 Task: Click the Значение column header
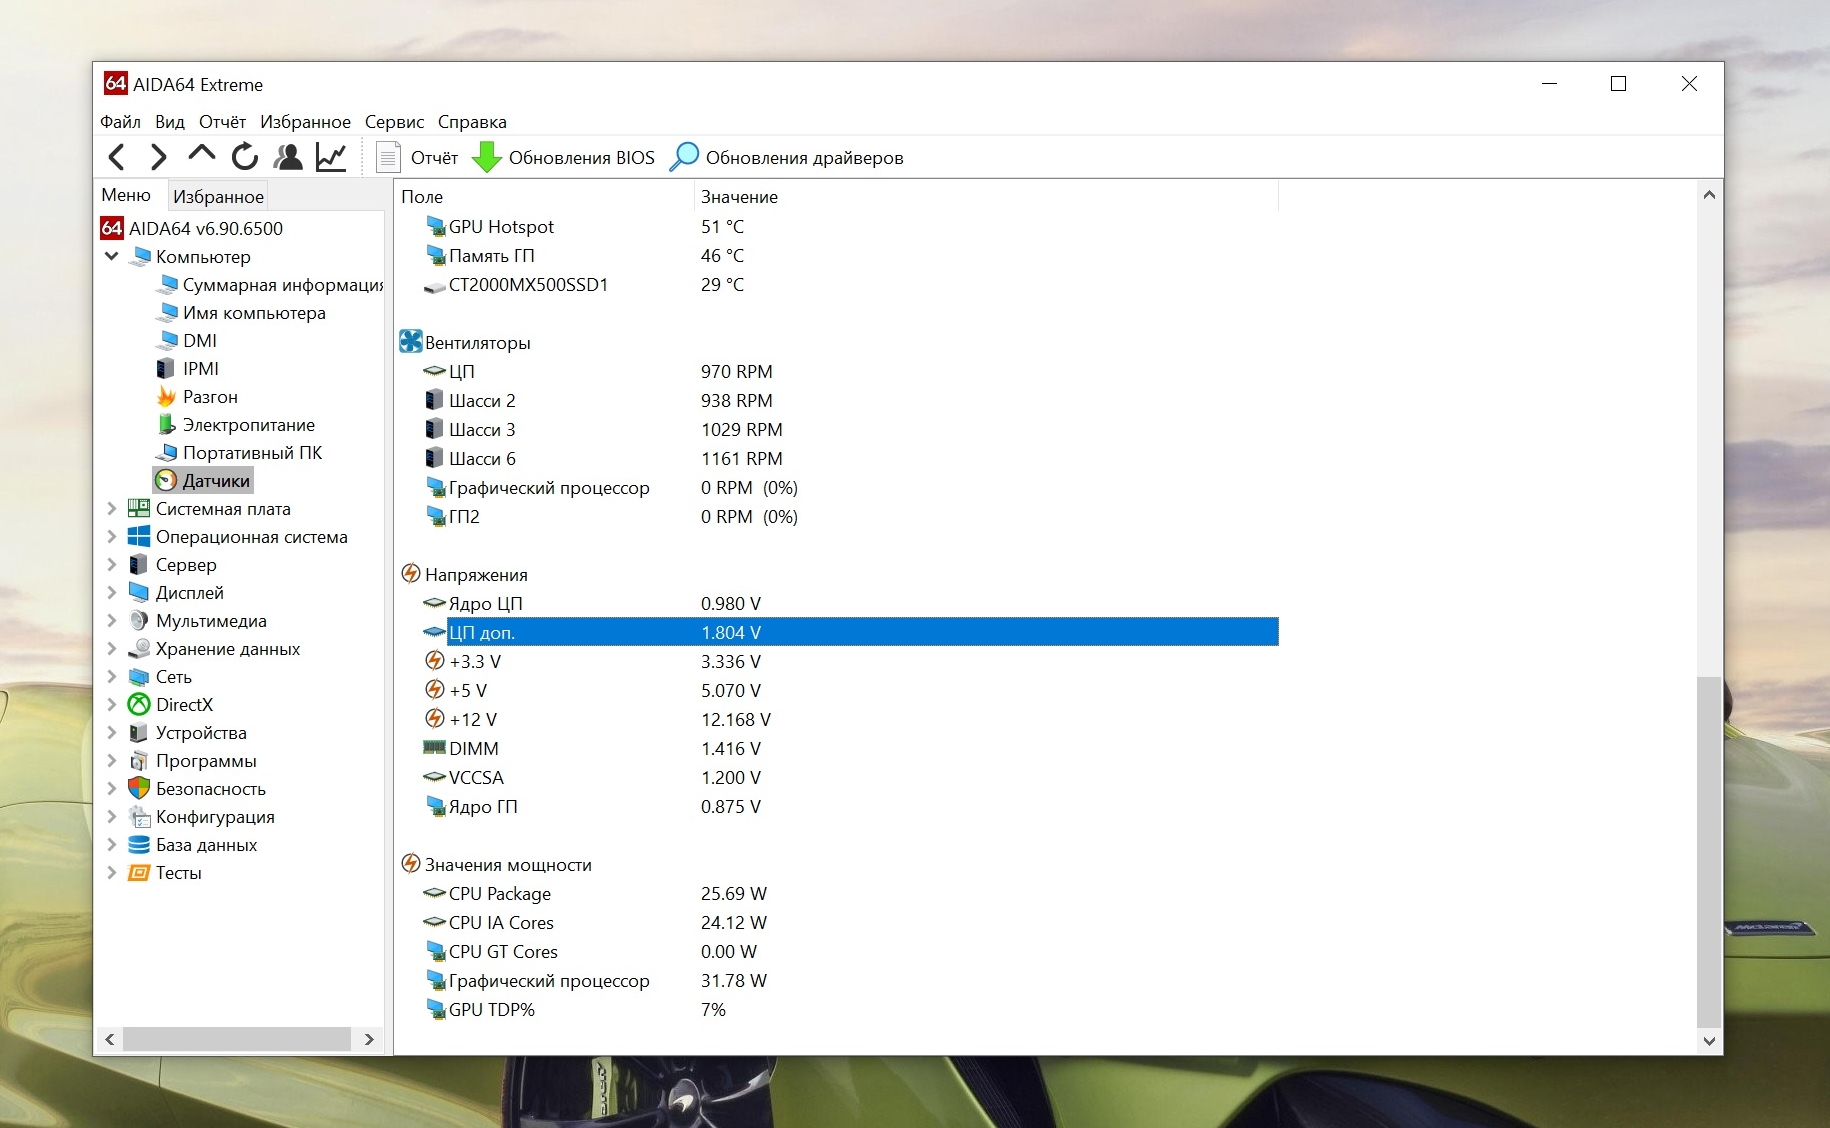pos(986,197)
